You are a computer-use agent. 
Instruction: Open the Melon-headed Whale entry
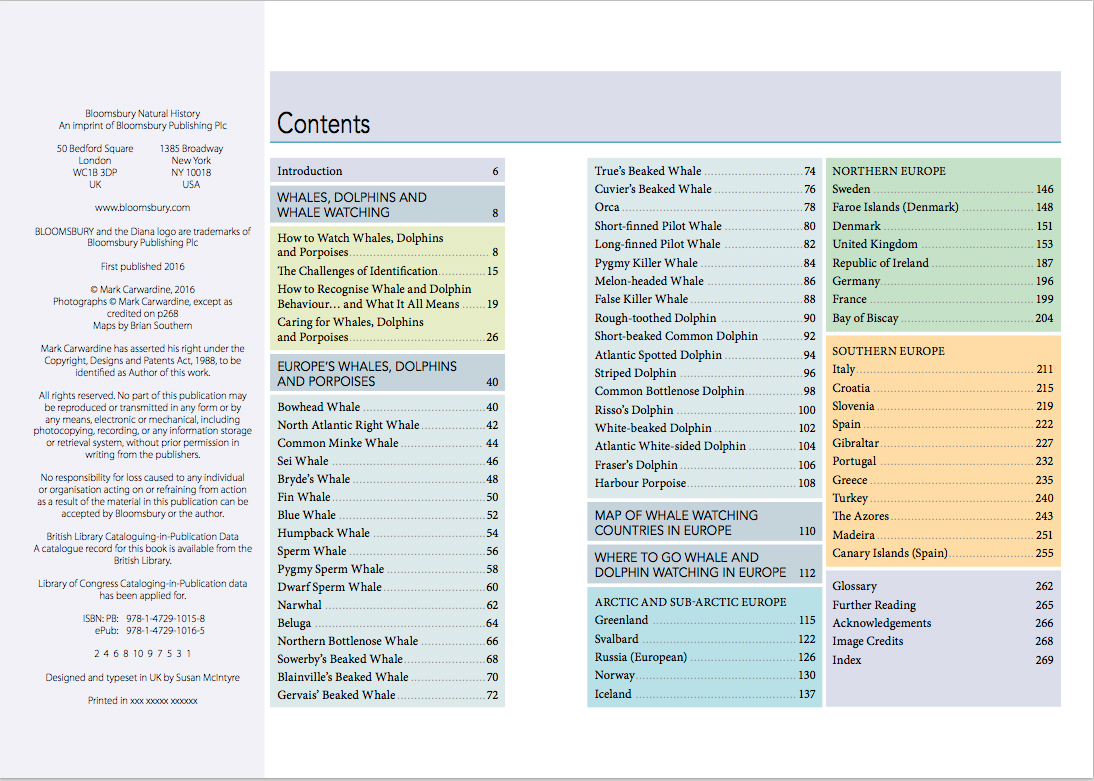pyautogui.click(x=705, y=281)
